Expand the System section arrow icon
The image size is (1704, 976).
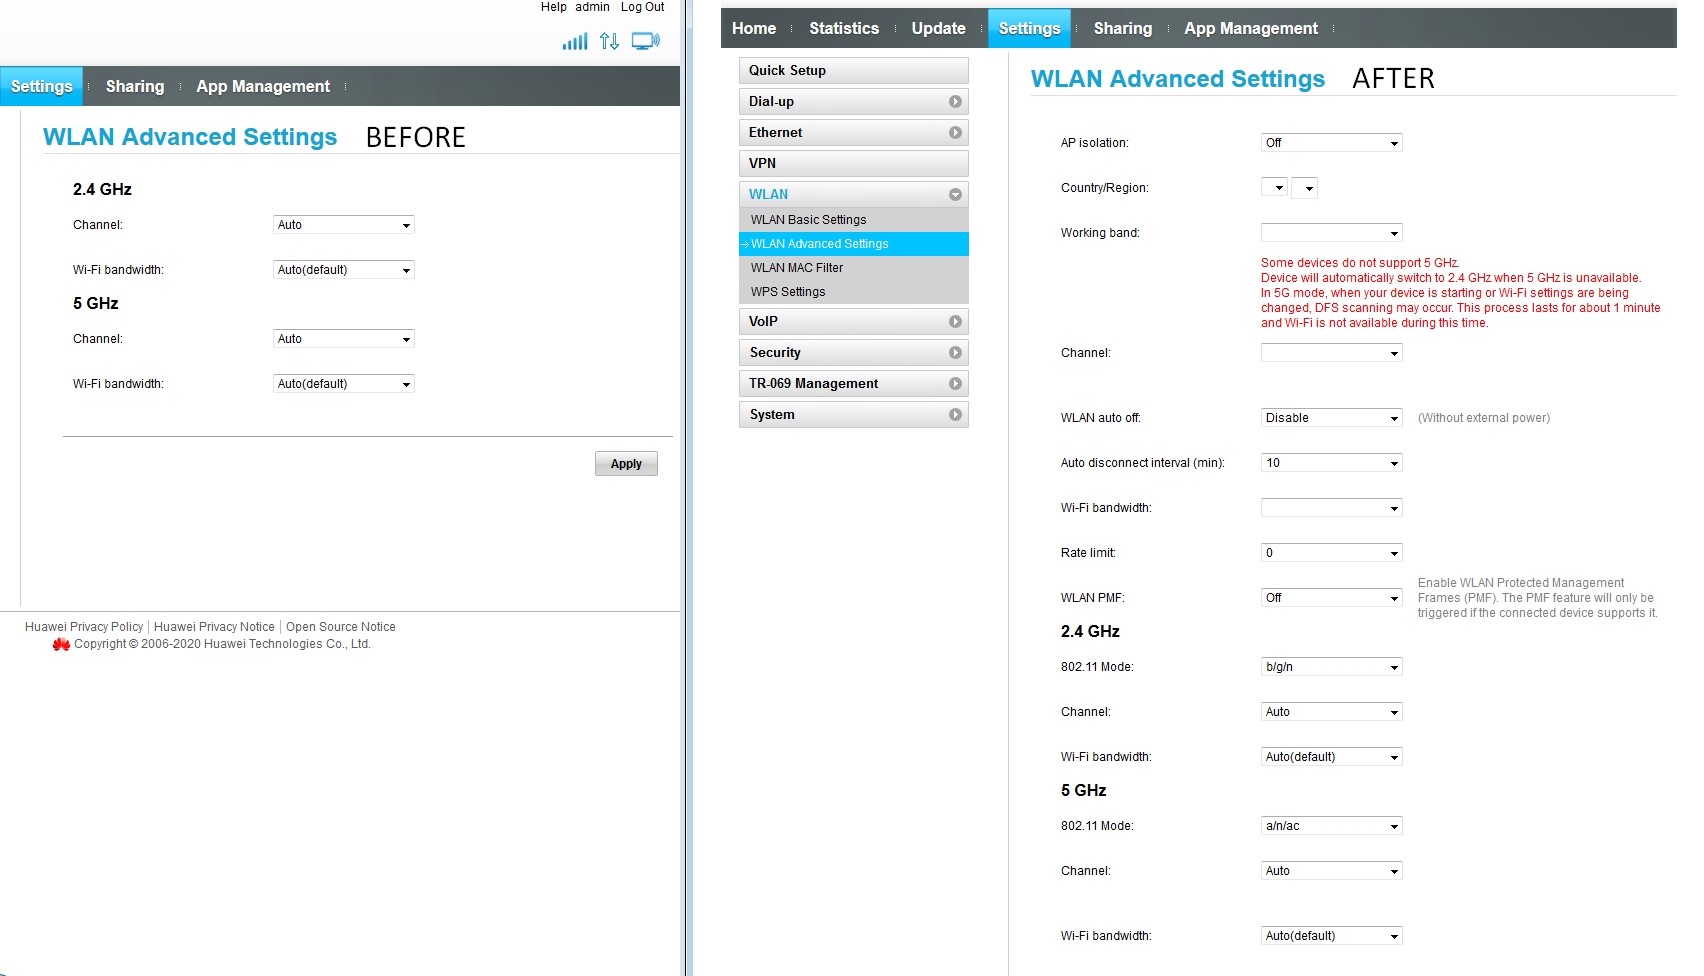[955, 415]
